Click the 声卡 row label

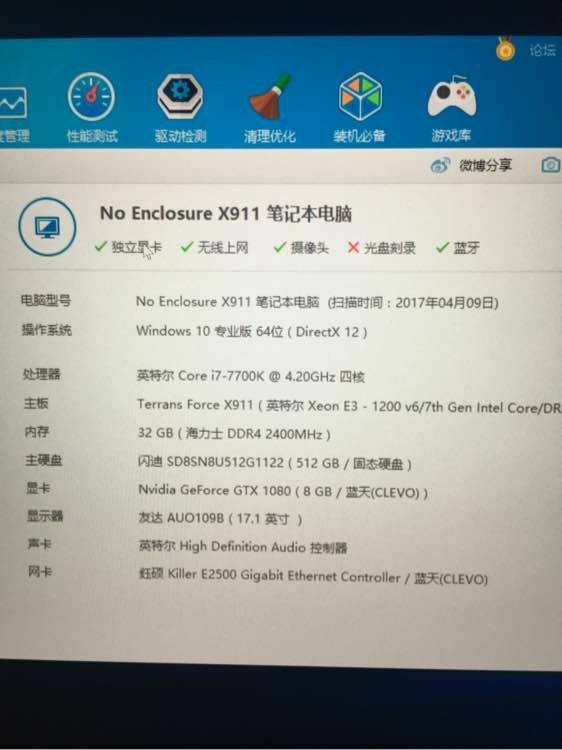(40, 544)
